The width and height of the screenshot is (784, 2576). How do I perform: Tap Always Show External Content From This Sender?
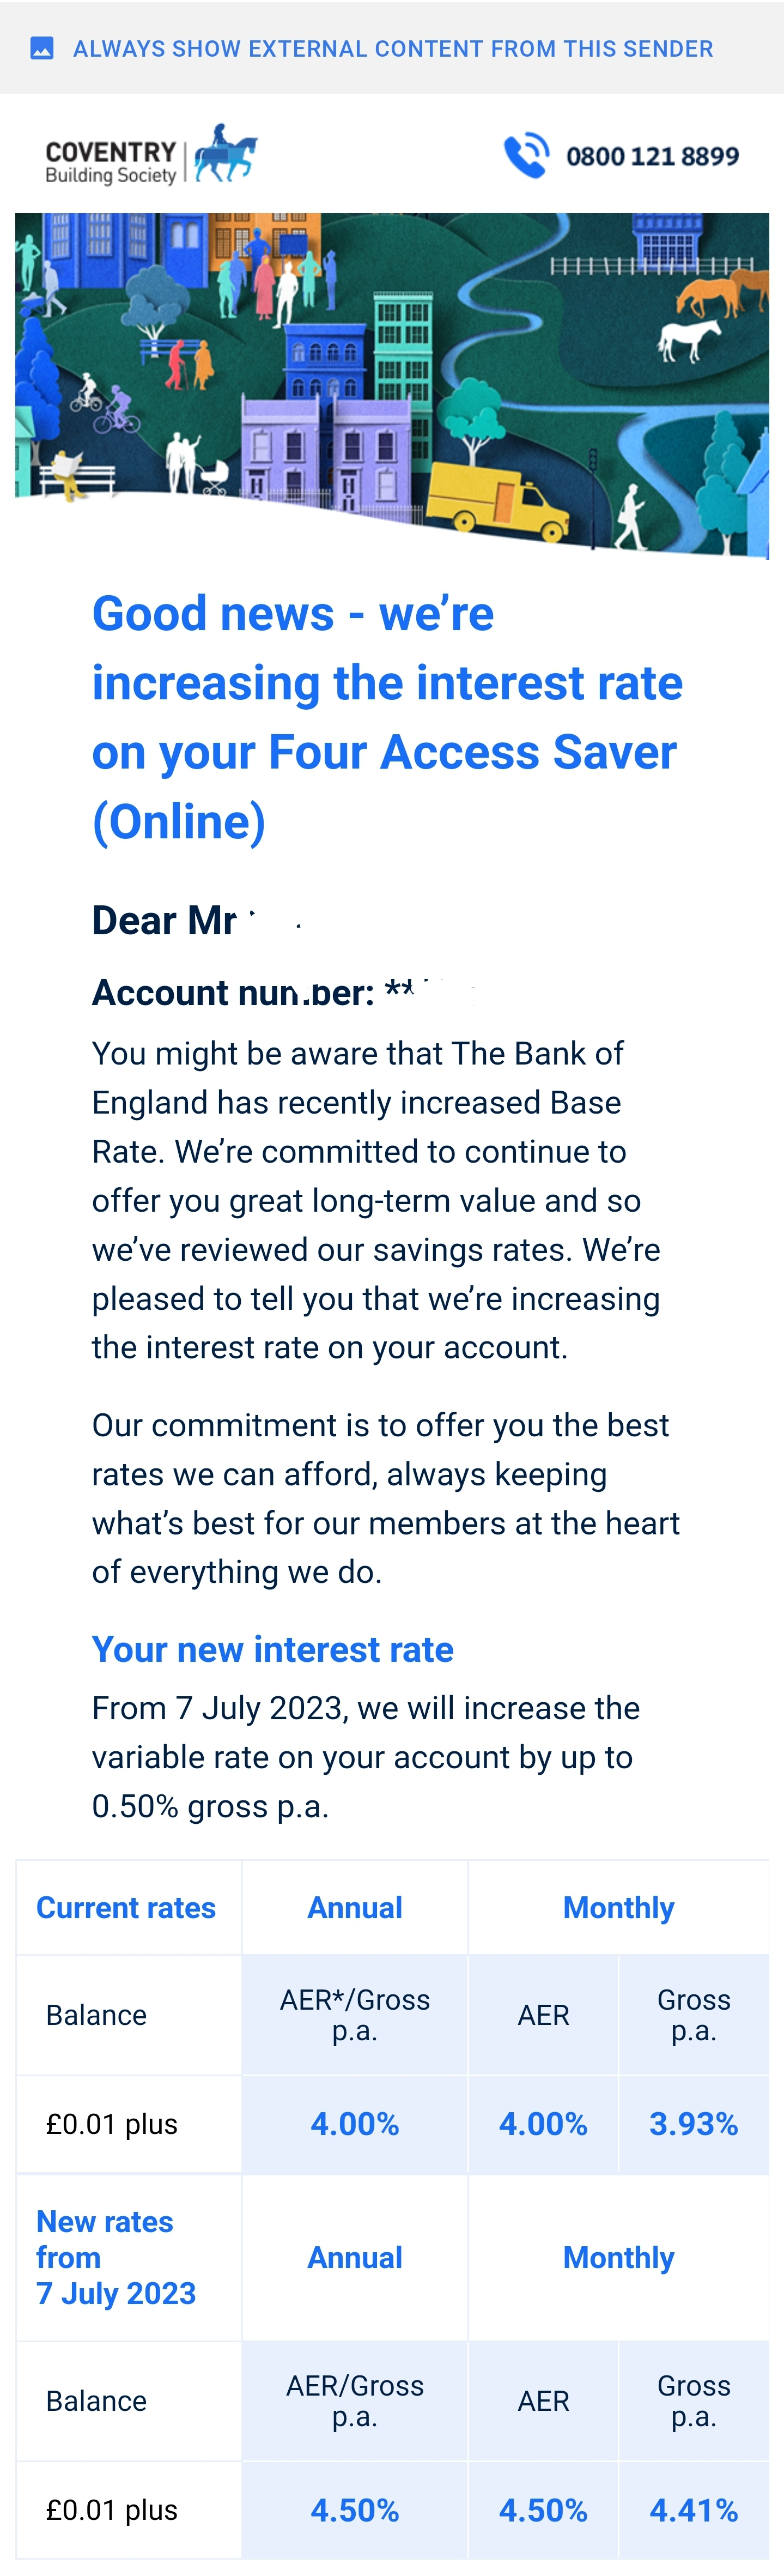click(x=393, y=48)
